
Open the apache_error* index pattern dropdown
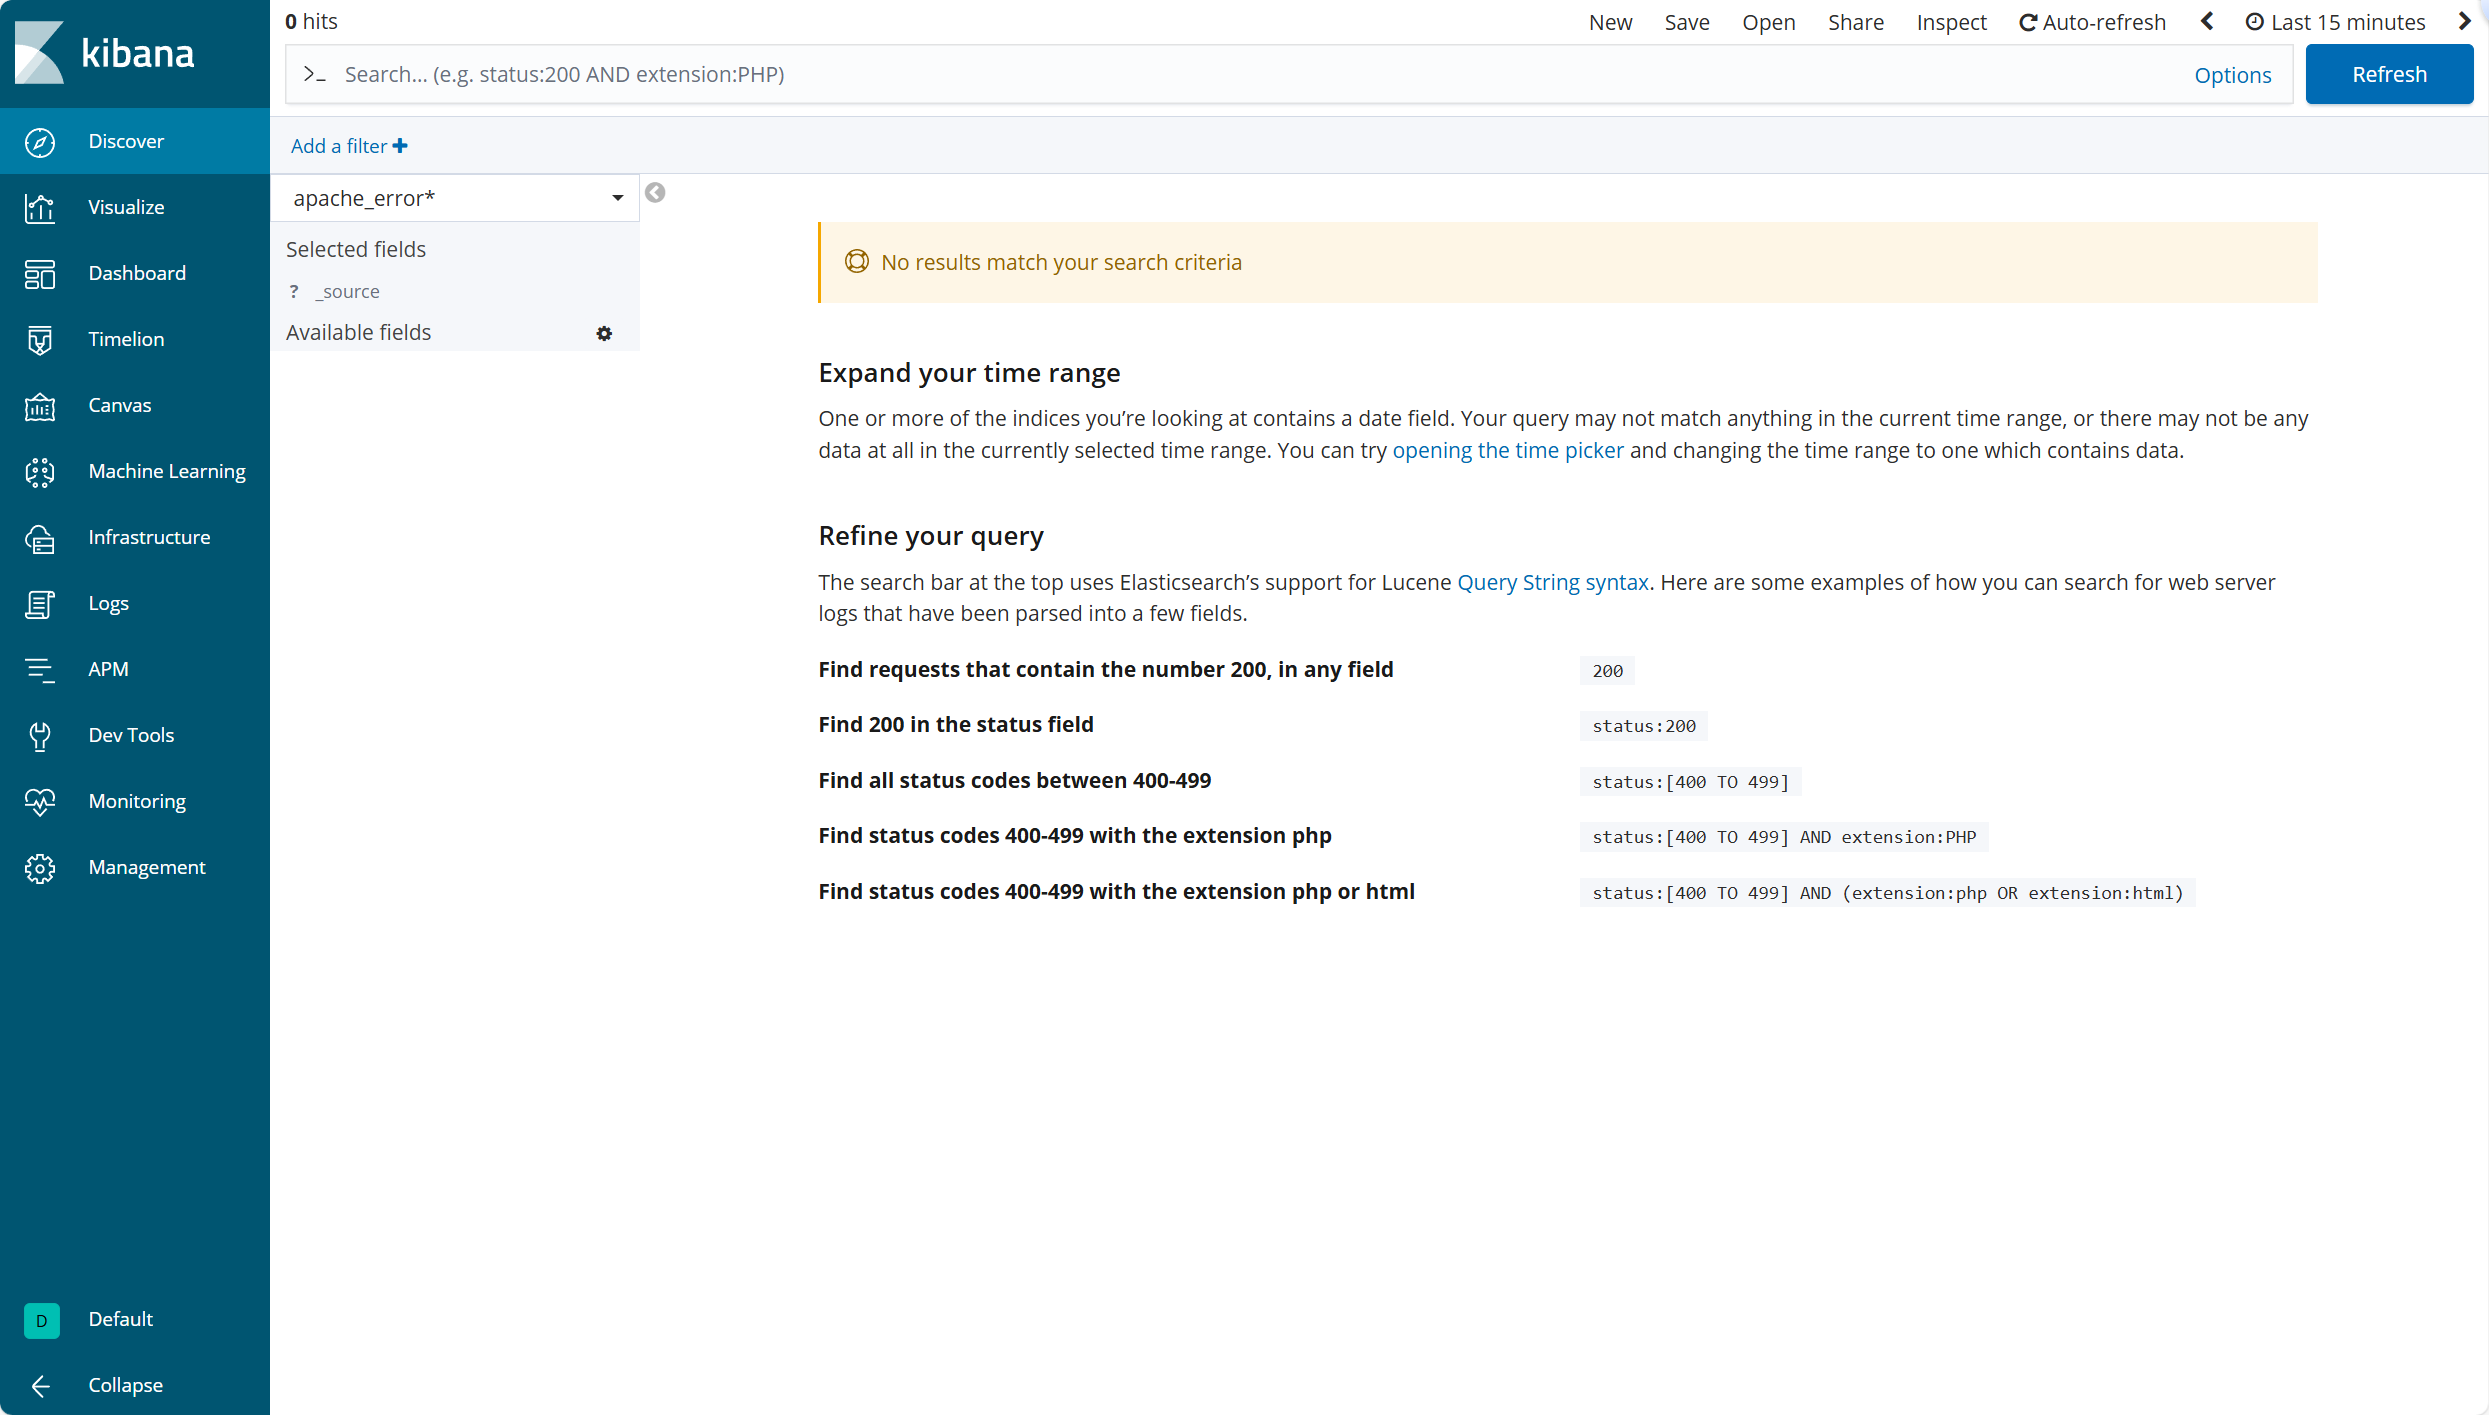coord(456,198)
